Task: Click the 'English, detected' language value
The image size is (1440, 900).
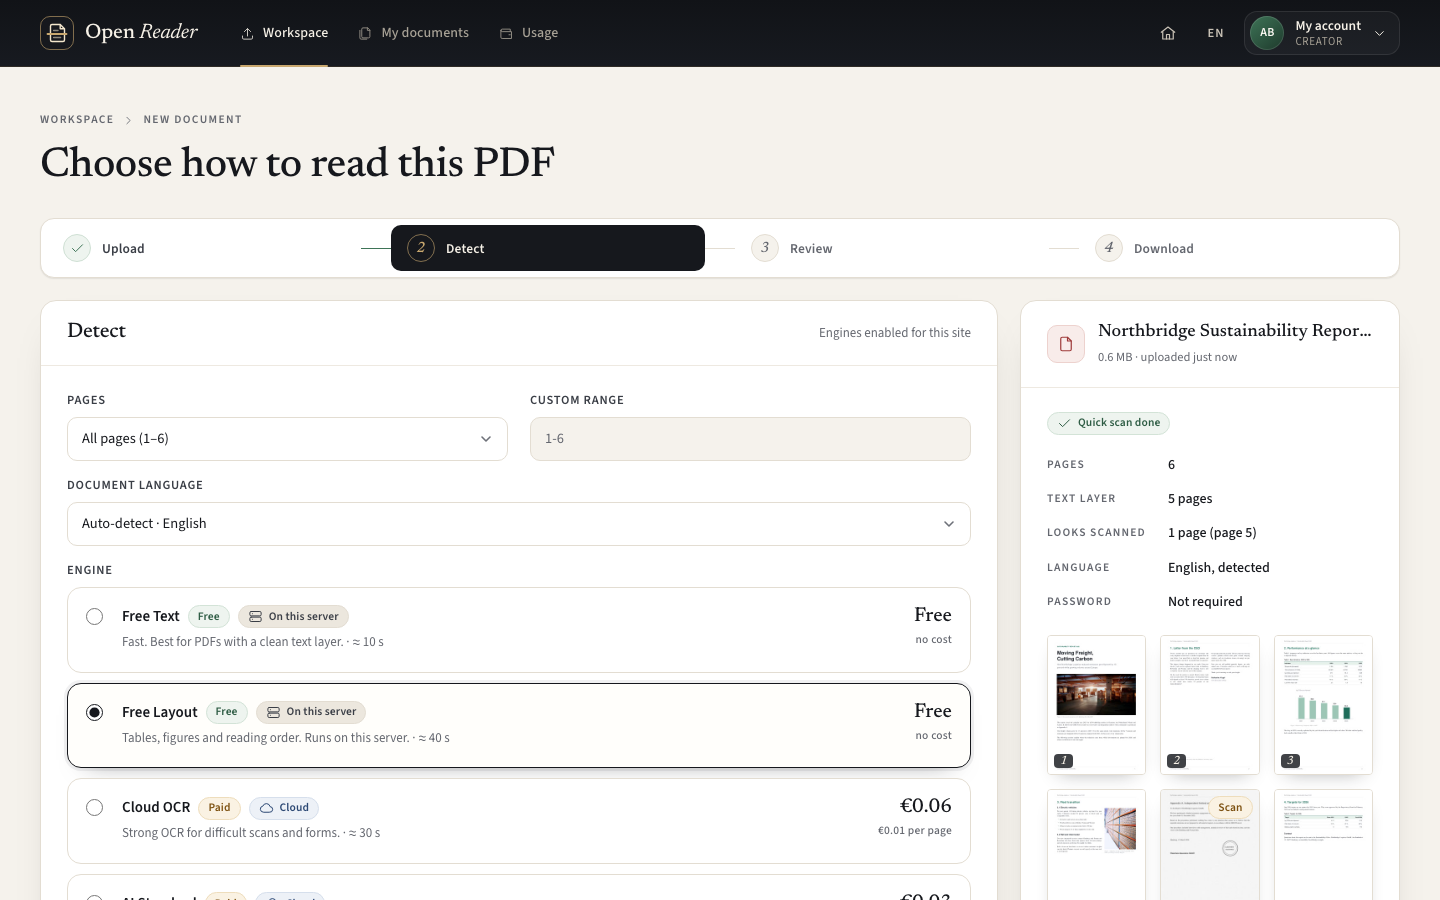Action: click(1219, 568)
